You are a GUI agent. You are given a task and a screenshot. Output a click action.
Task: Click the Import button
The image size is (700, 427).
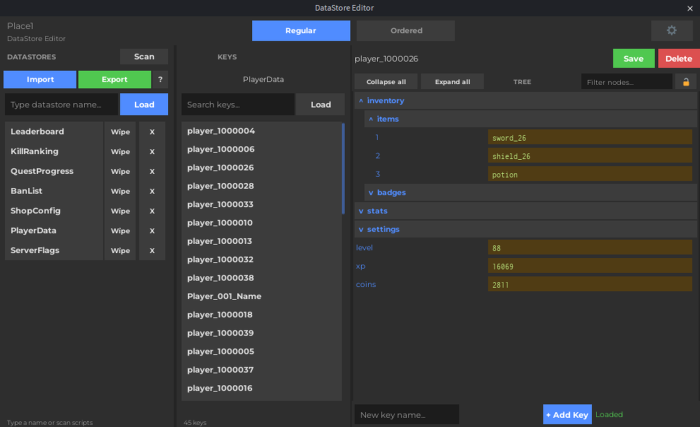40,80
